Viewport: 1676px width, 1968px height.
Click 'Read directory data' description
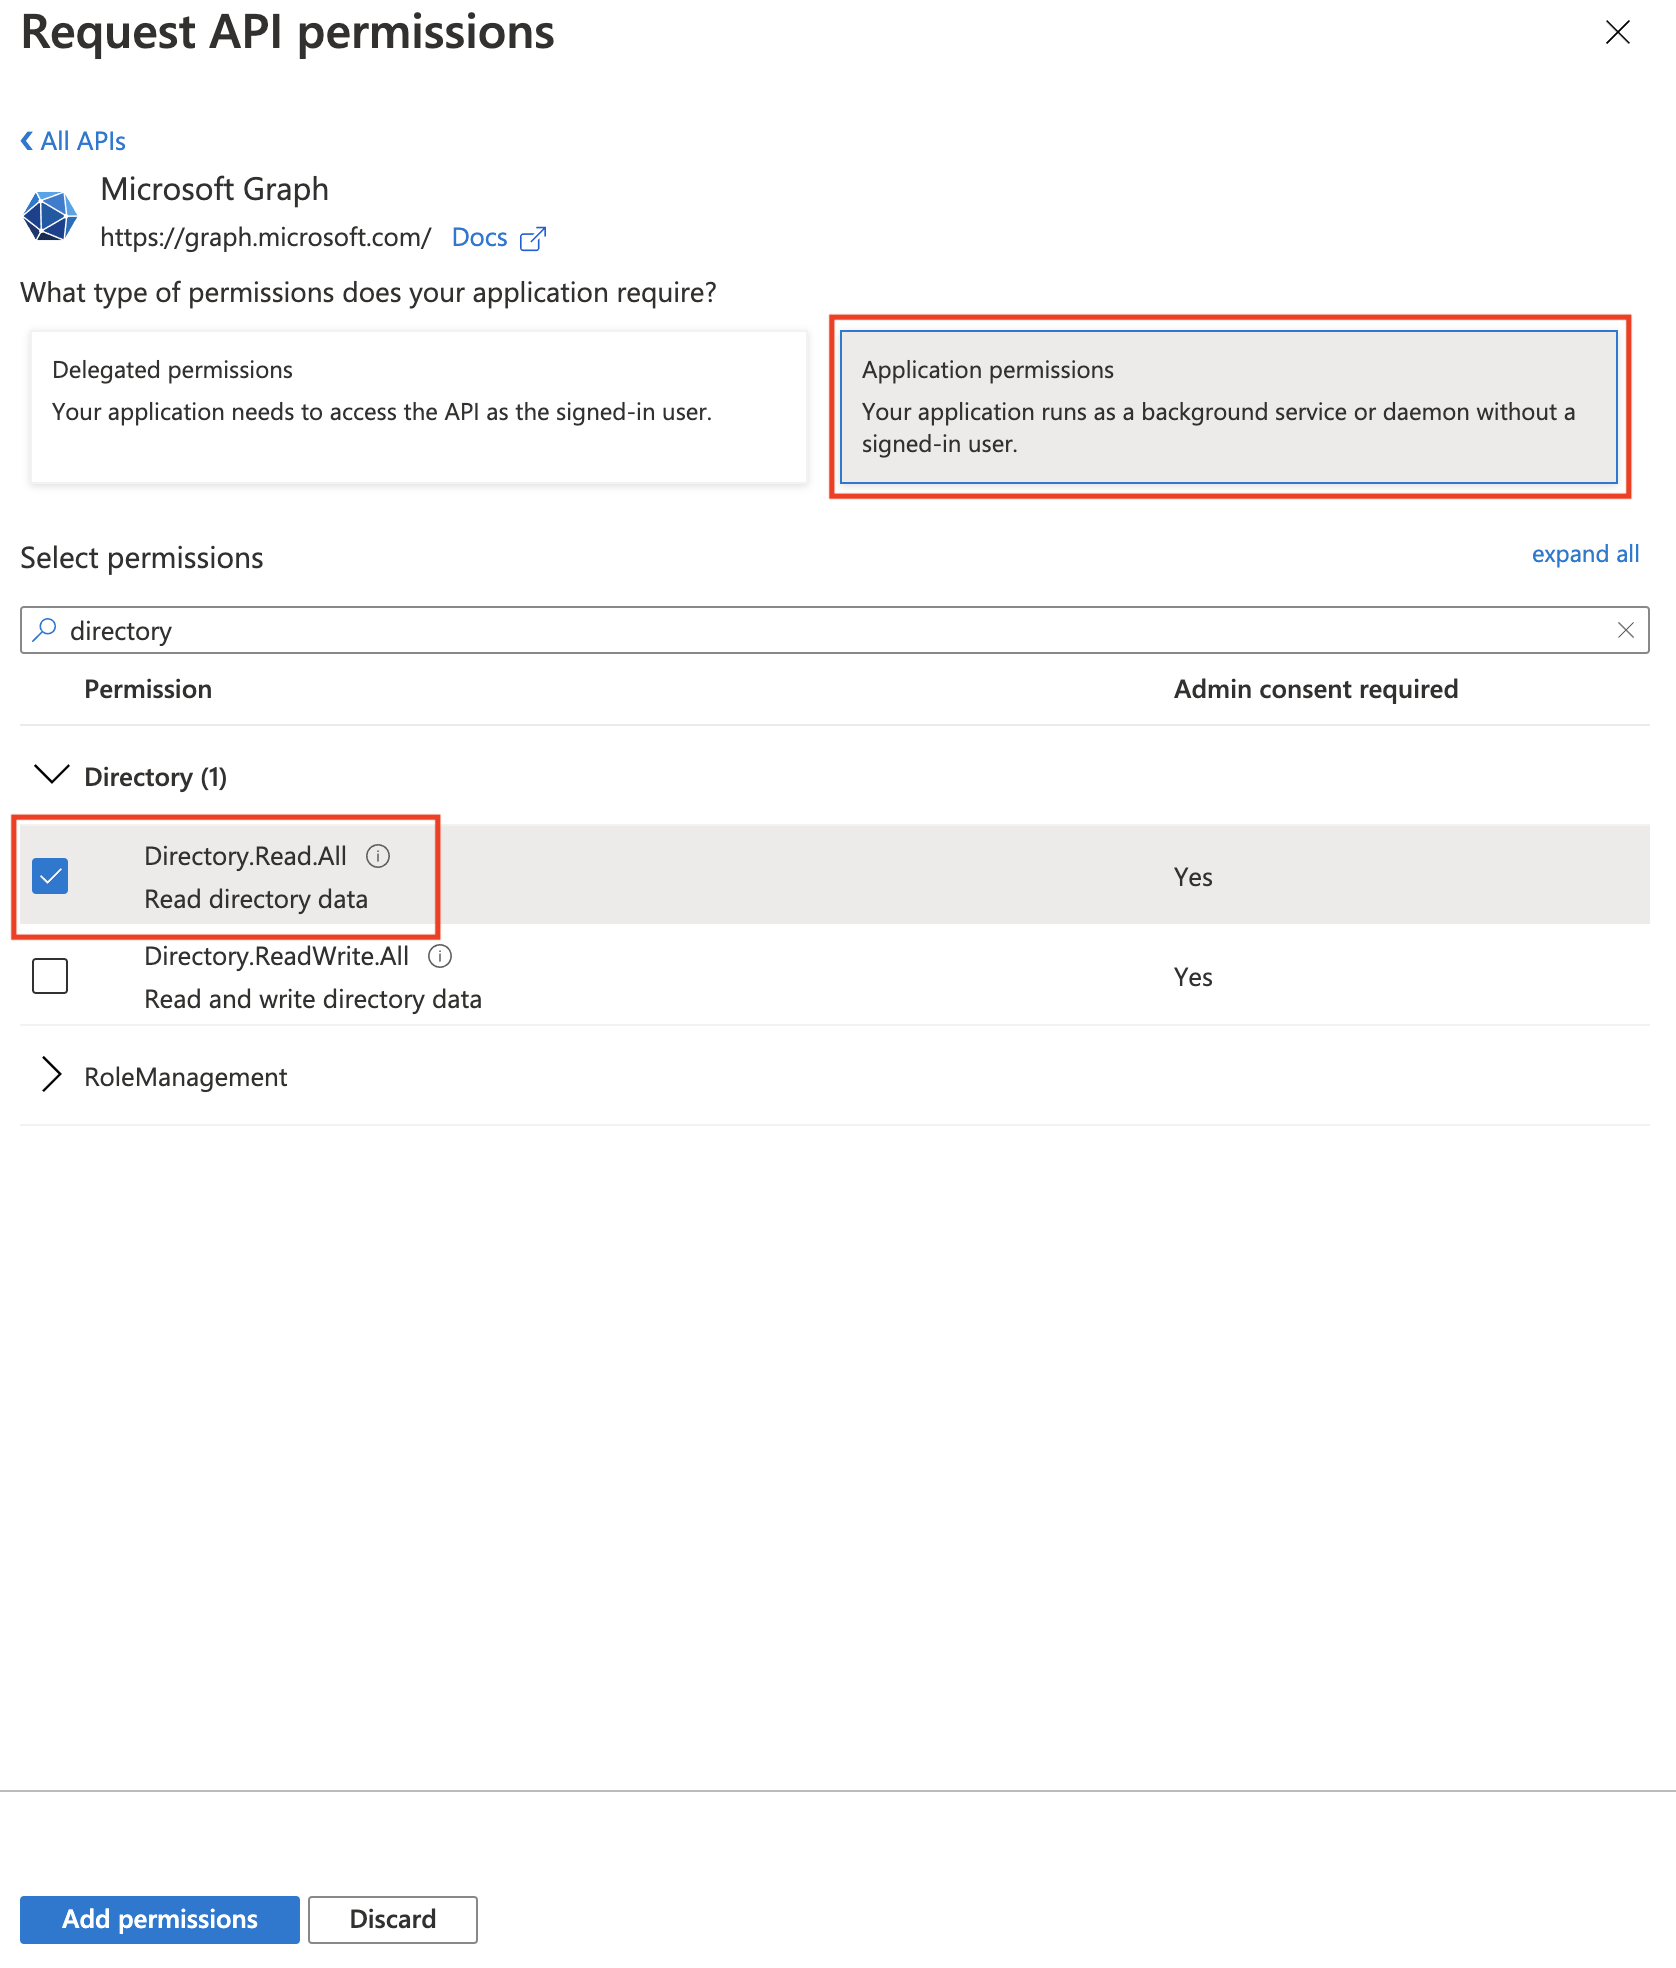tap(256, 899)
